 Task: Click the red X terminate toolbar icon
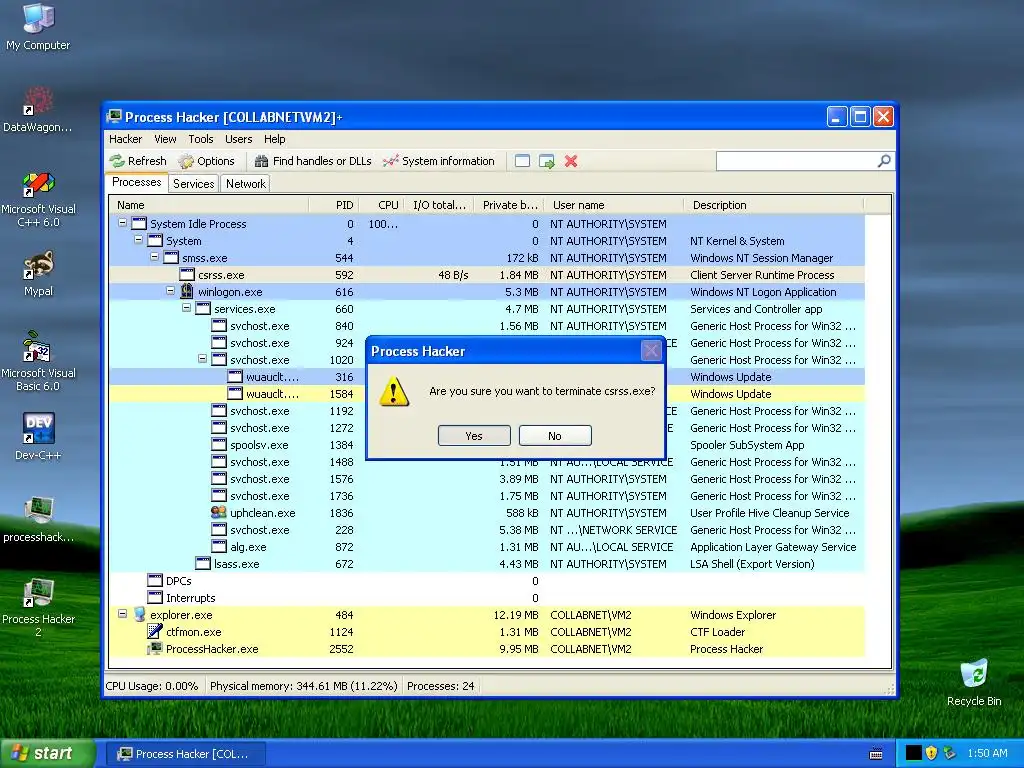(571, 161)
